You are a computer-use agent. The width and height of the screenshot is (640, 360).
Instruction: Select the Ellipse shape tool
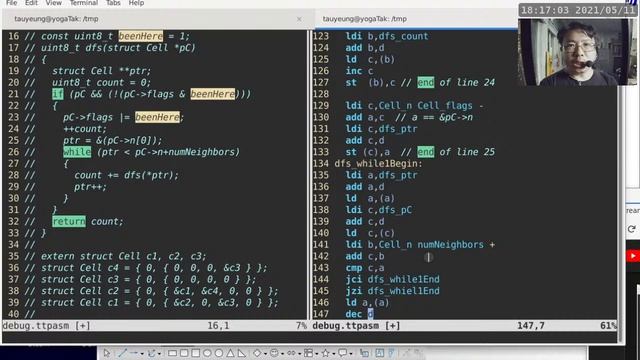[207, 353]
